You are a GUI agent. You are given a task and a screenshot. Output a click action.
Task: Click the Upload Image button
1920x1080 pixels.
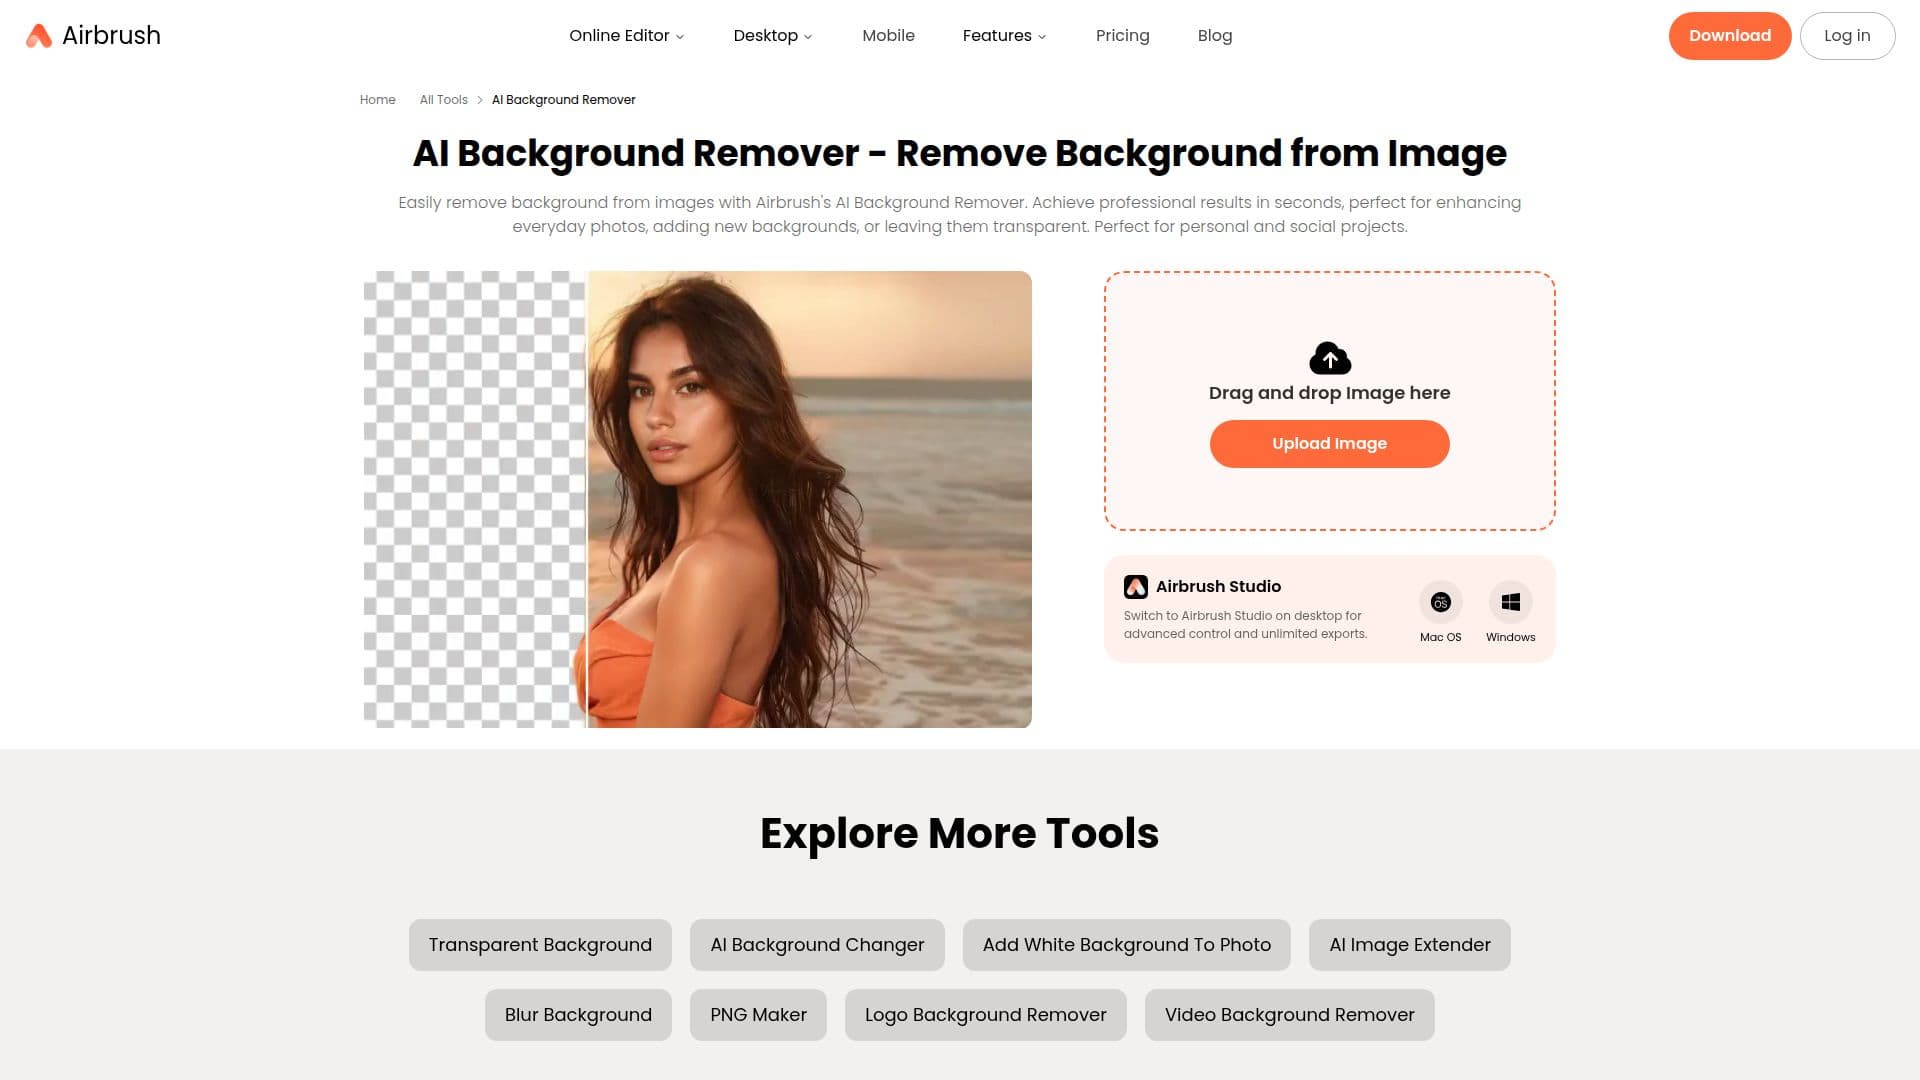click(1329, 444)
